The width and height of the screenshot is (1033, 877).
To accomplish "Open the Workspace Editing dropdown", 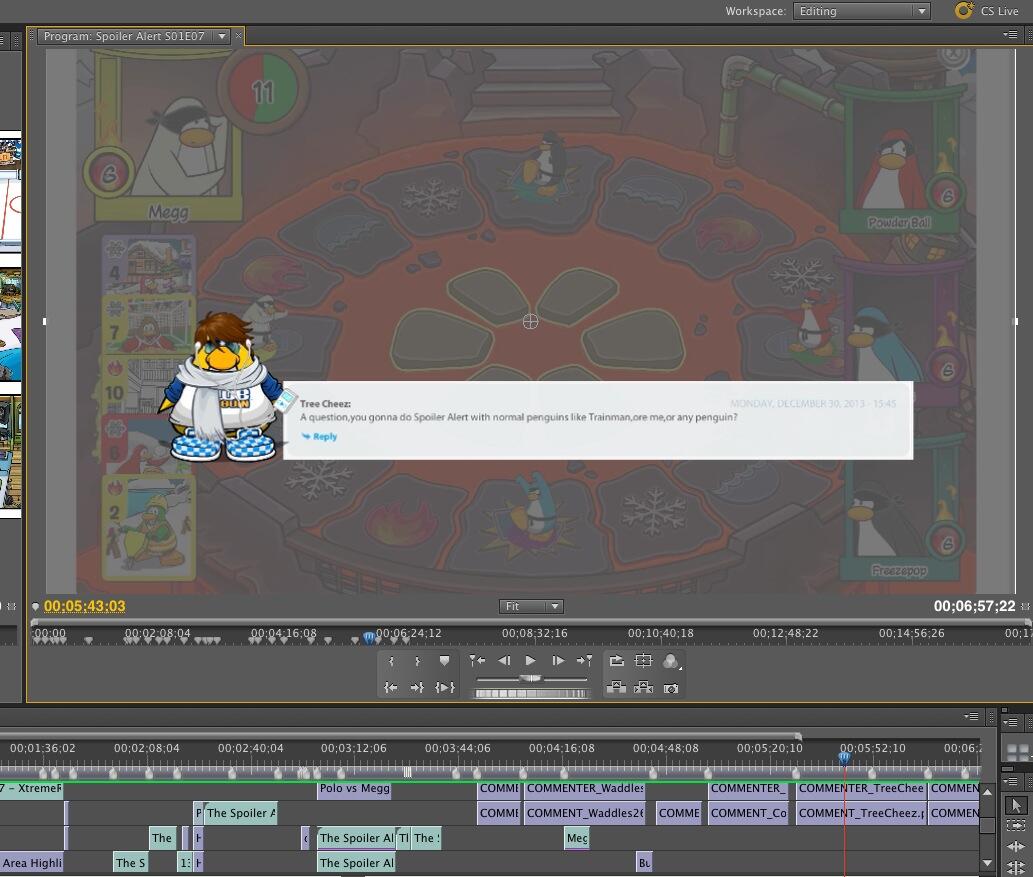I will (862, 11).
